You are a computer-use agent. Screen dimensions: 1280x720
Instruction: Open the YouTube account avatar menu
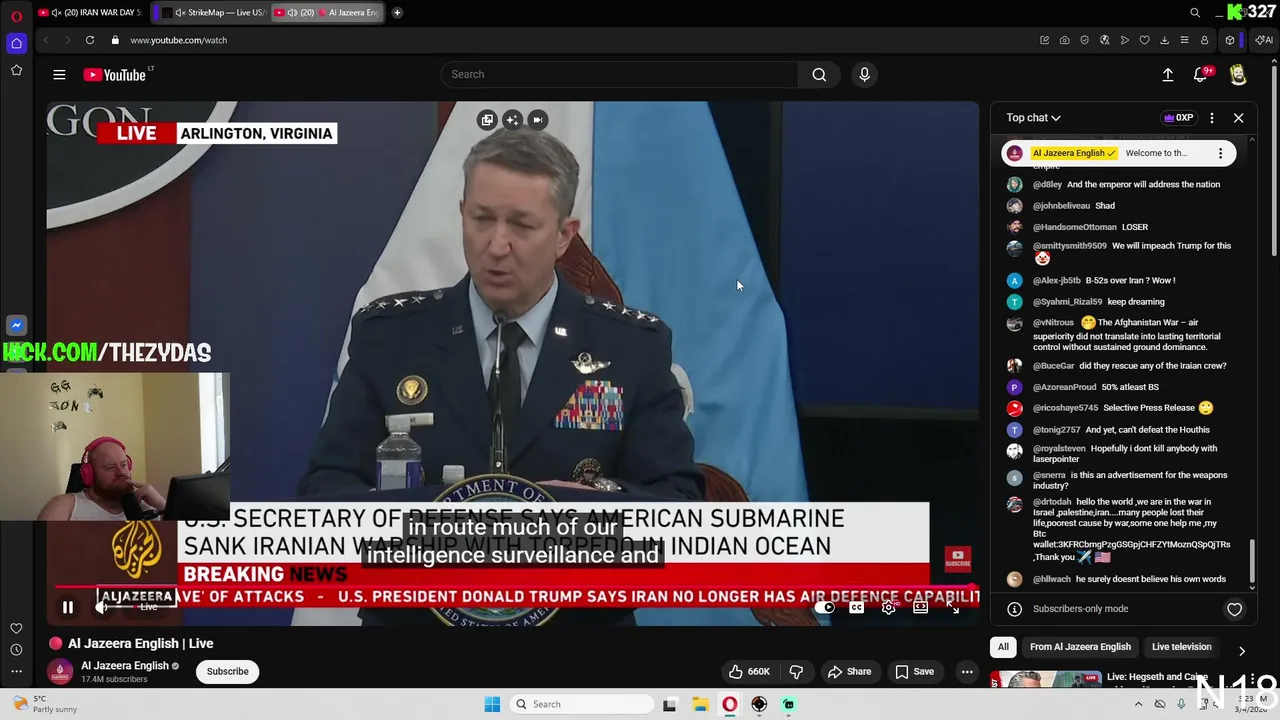1238,74
